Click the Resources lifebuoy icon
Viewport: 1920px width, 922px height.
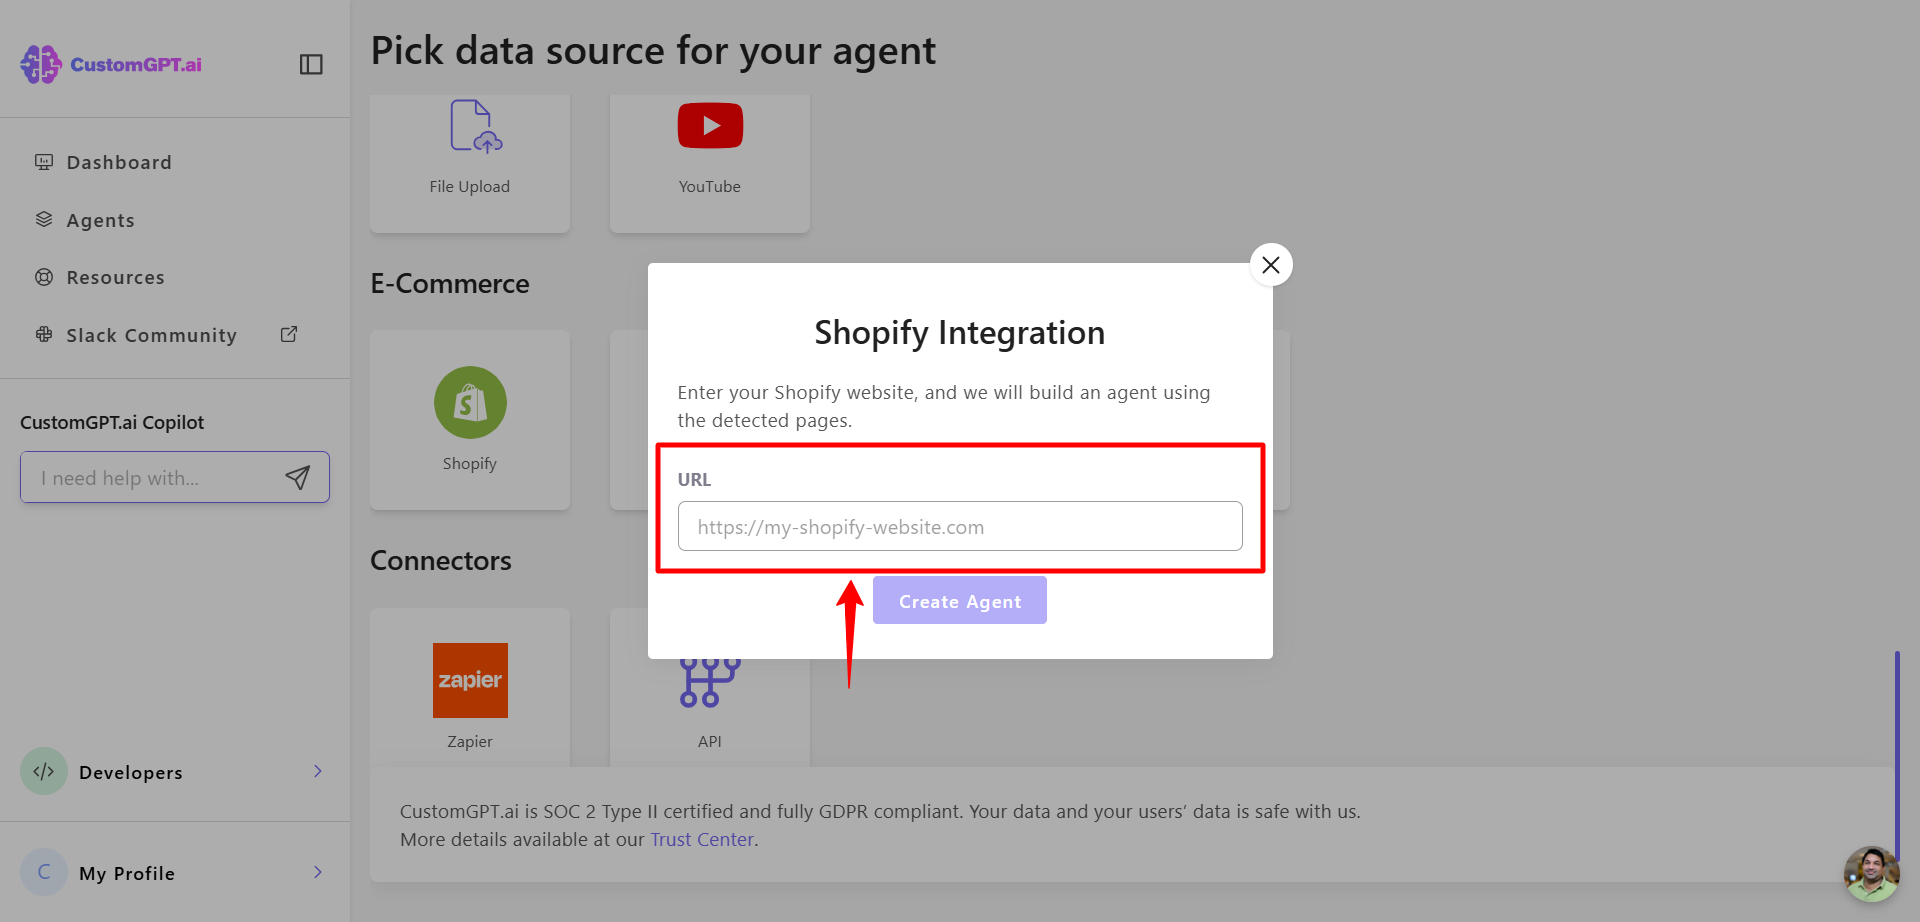[x=44, y=277]
